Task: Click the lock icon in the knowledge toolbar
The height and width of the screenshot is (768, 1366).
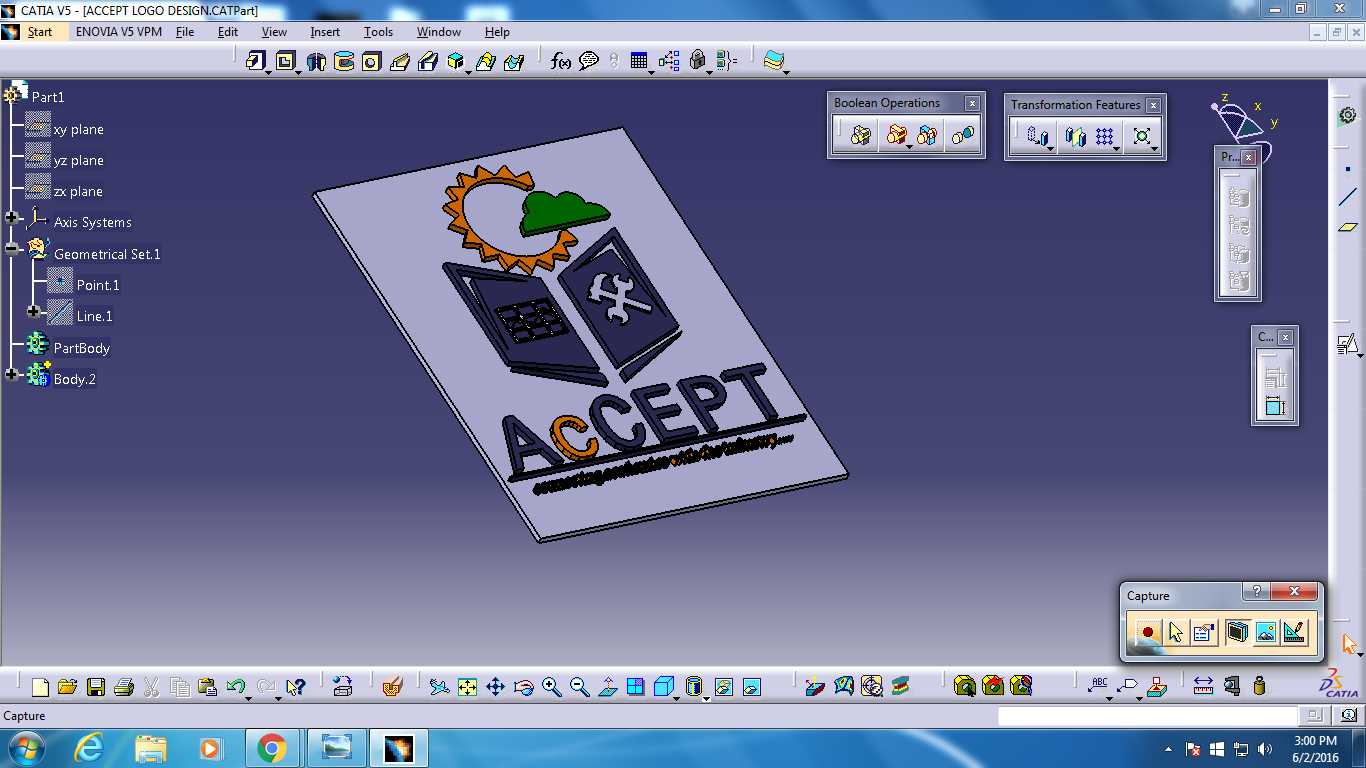Action: (698, 61)
